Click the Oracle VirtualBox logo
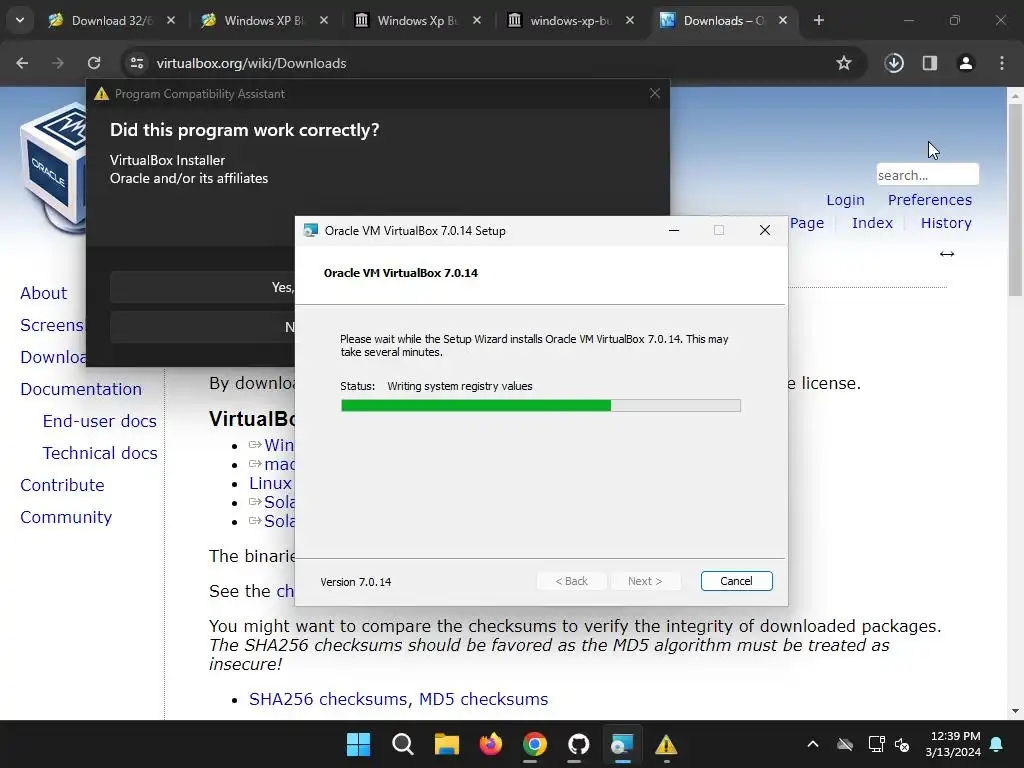The width and height of the screenshot is (1024, 768). click(x=54, y=167)
